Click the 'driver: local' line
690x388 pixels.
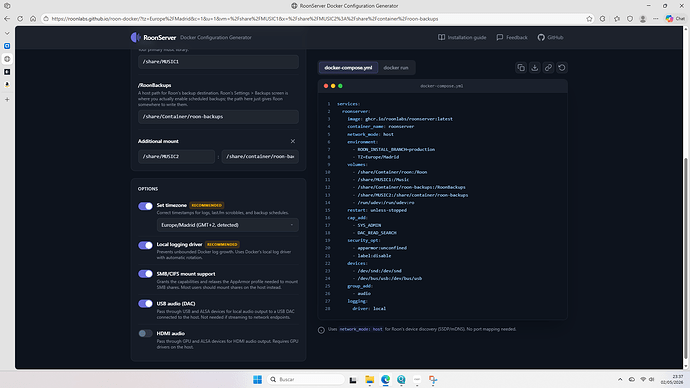[x=369, y=308]
